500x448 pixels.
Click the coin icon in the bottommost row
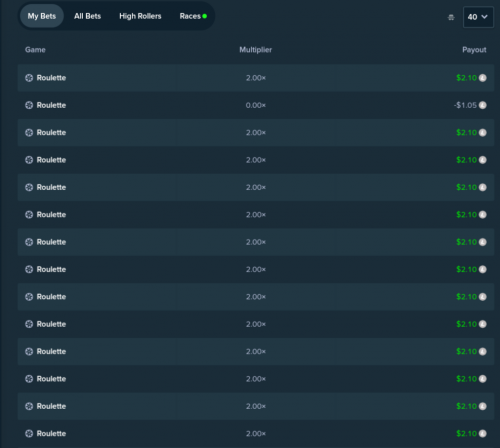483,434
